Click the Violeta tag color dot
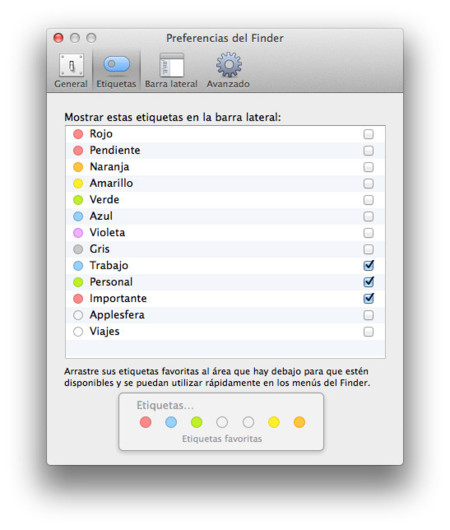 pyautogui.click(x=78, y=233)
